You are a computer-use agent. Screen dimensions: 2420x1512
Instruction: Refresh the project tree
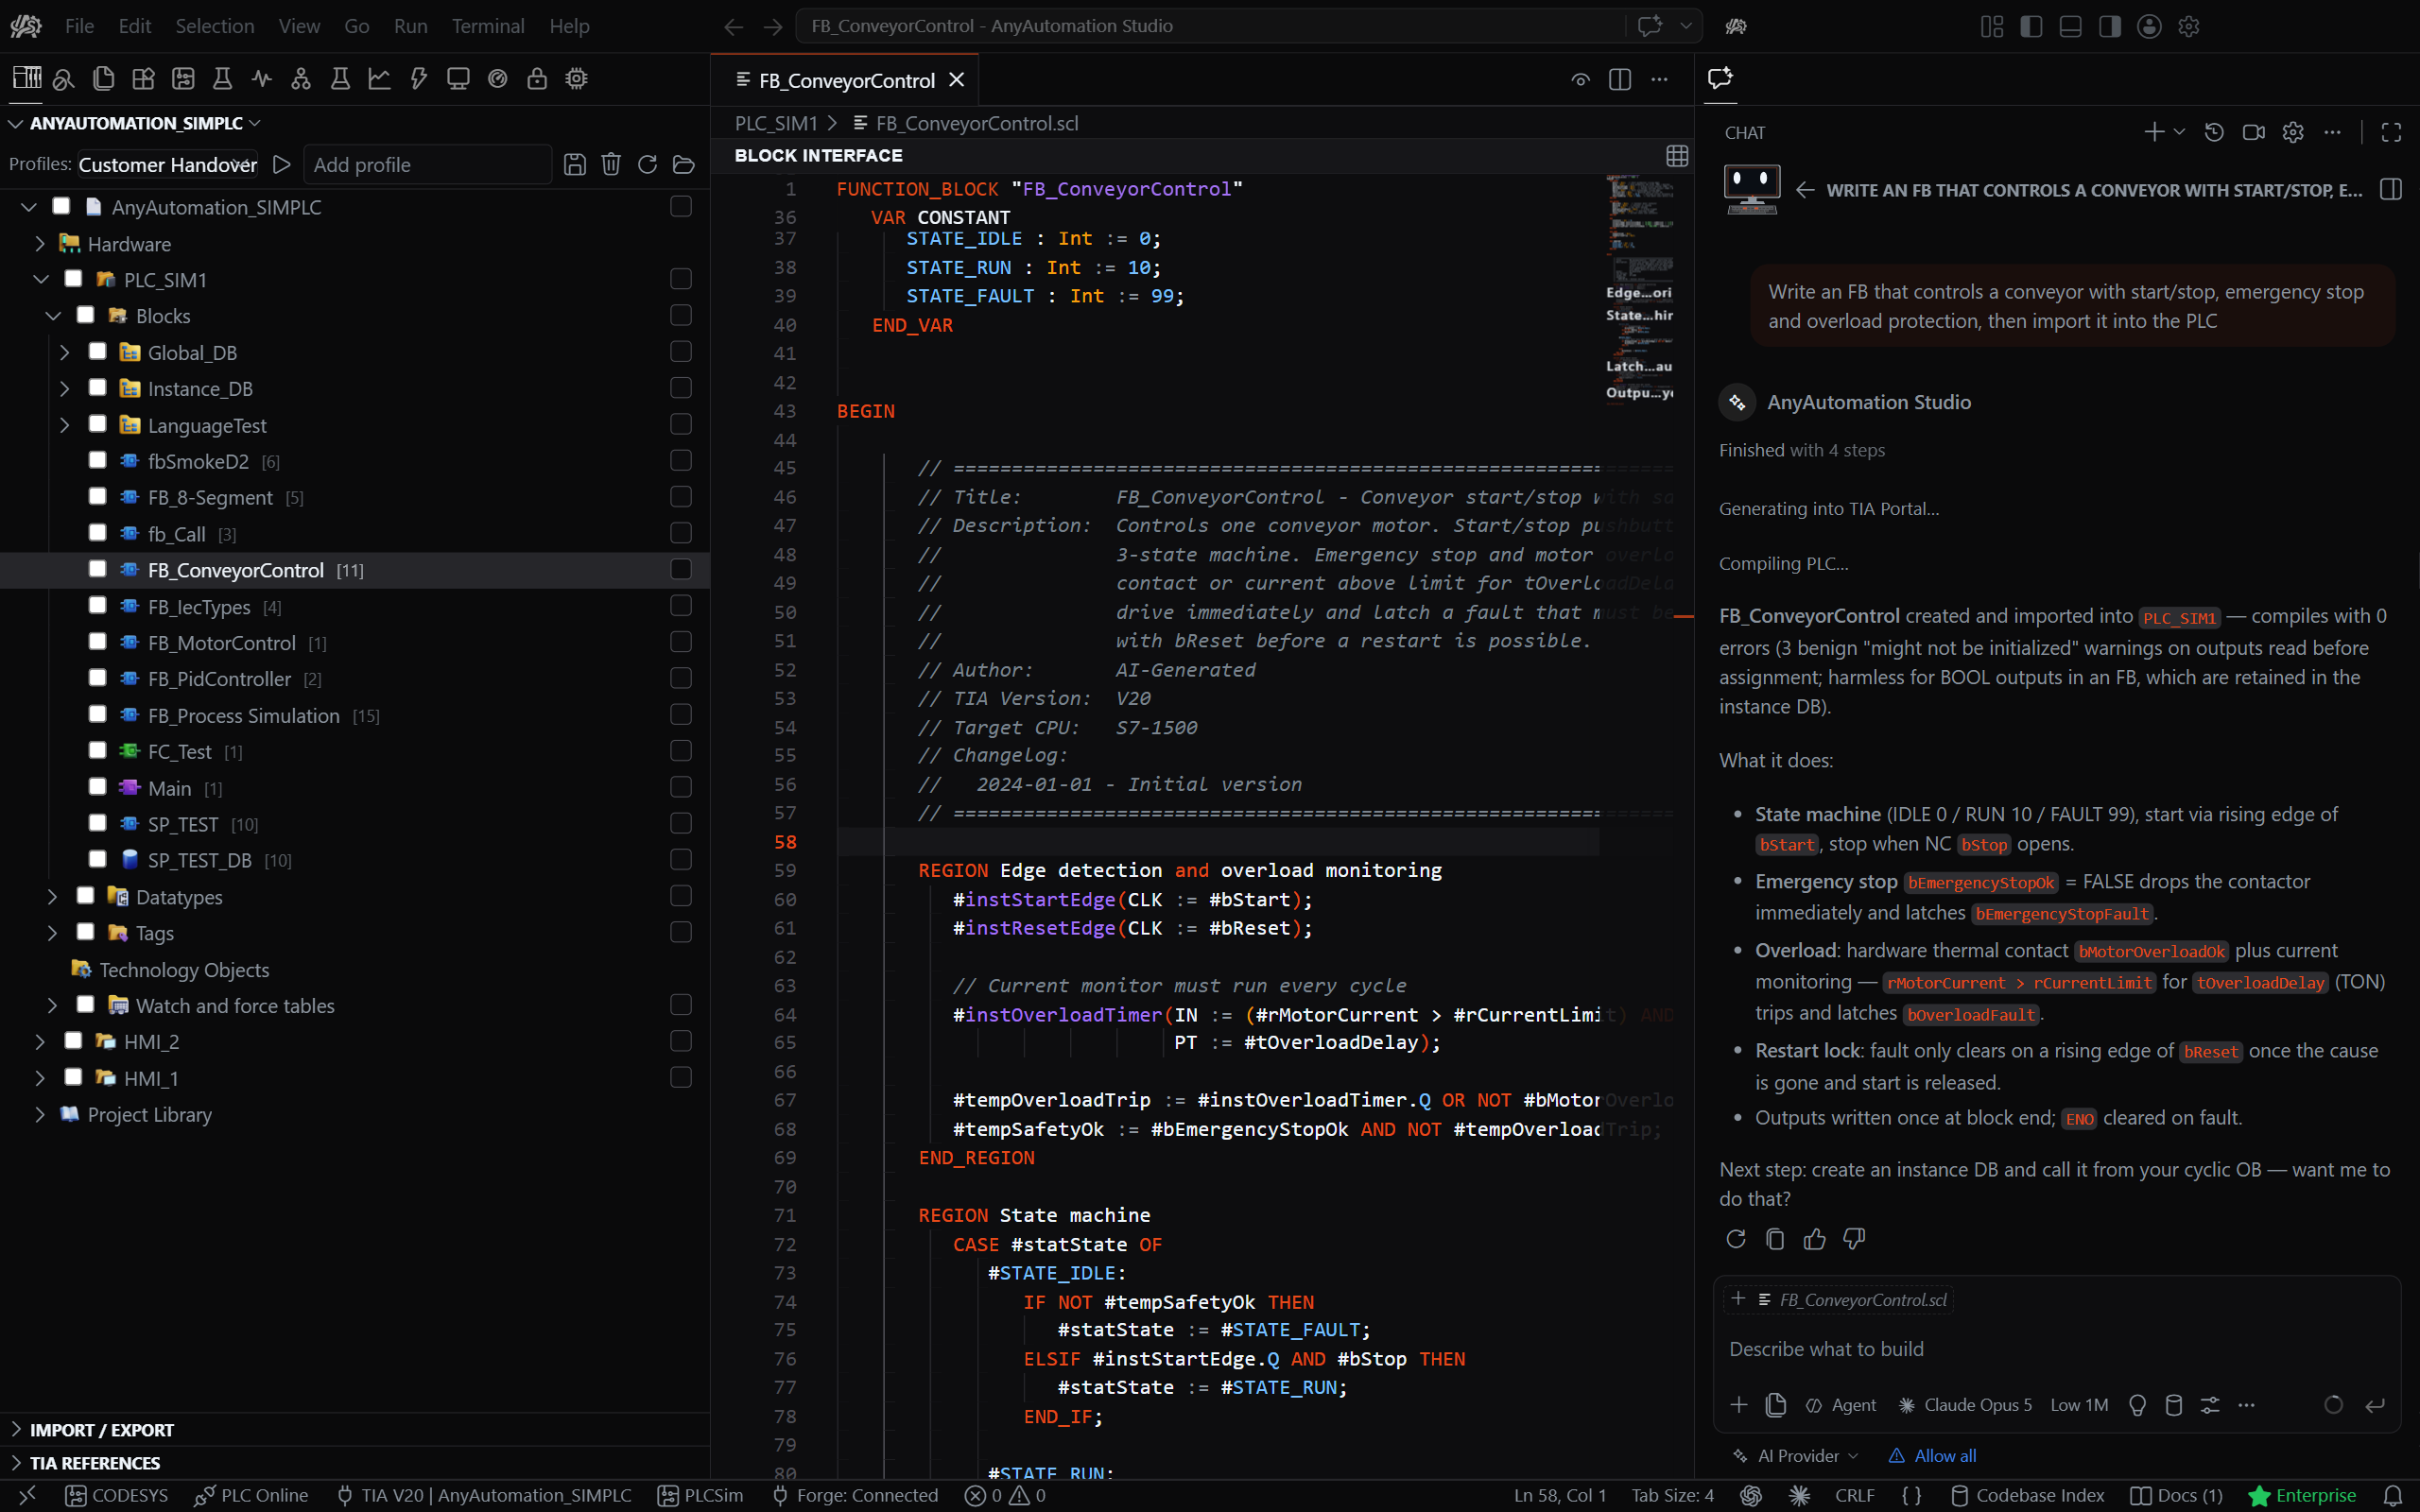[647, 164]
